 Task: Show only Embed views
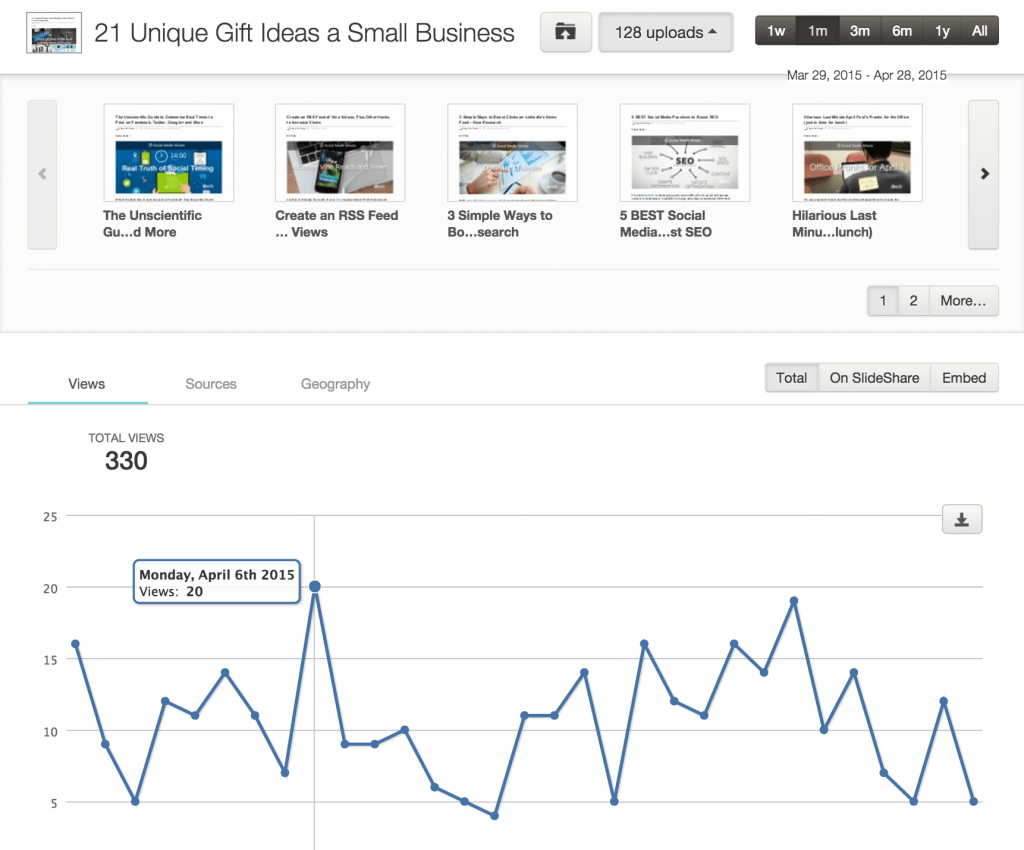[964, 378]
